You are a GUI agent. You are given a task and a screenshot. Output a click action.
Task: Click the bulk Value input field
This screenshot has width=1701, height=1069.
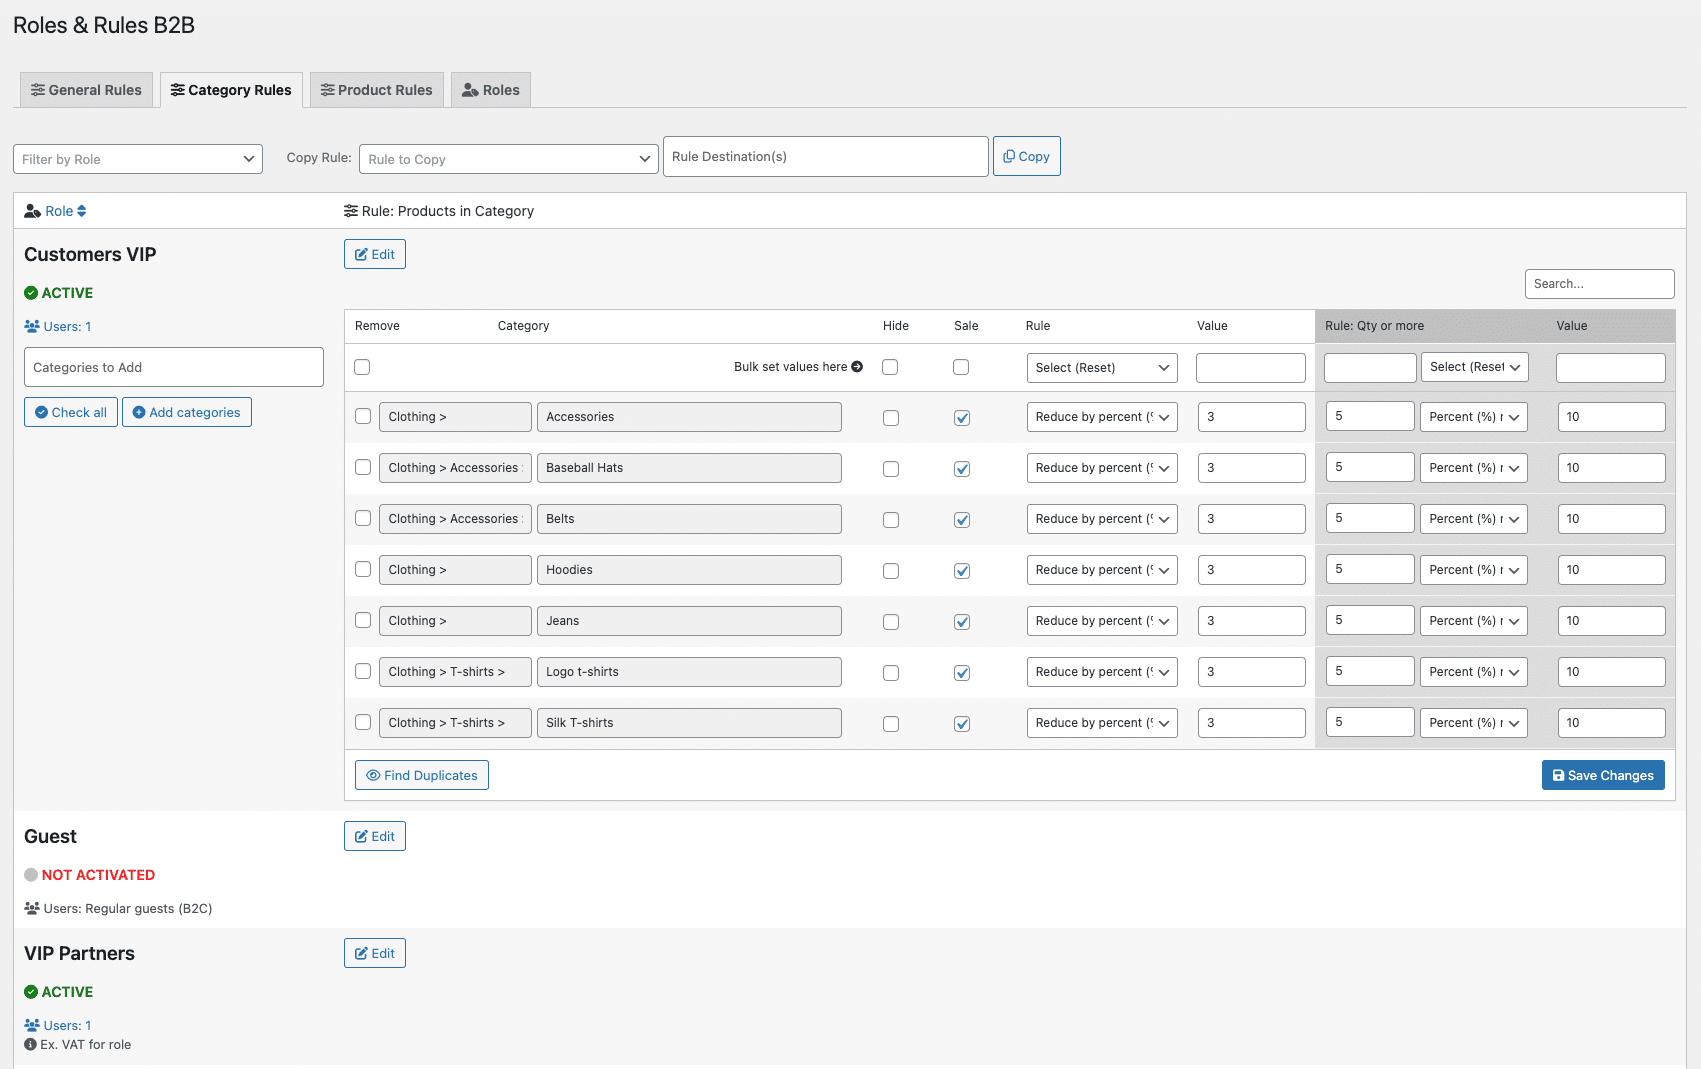pyautogui.click(x=1251, y=368)
